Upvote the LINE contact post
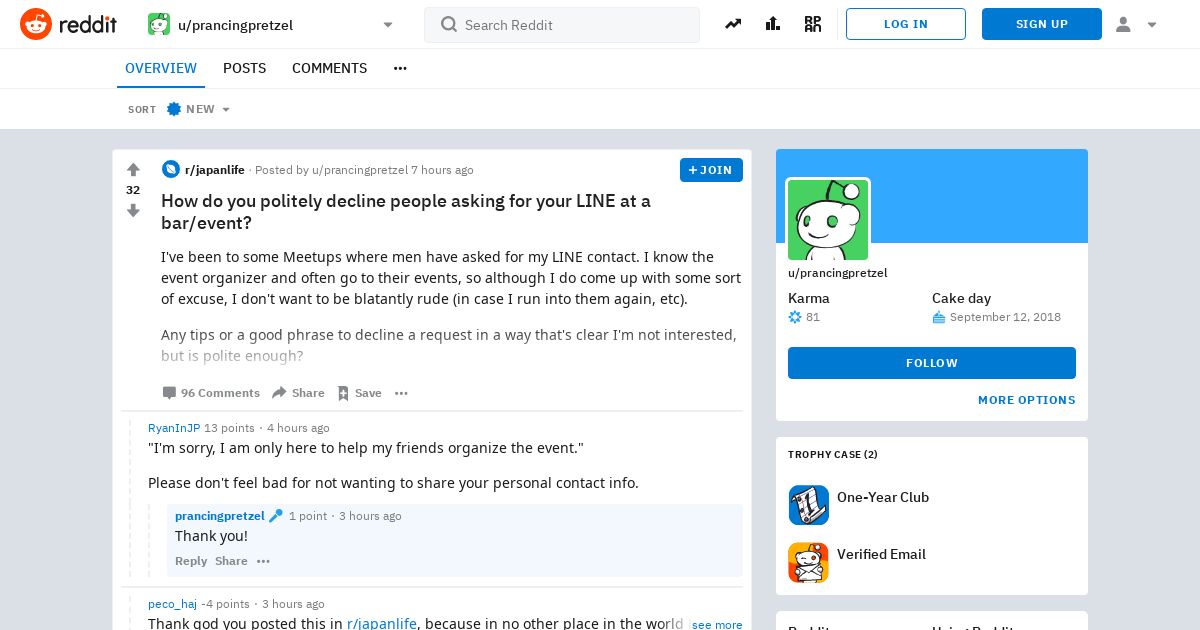The height and width of the screenshot is (630, 1200). (x=133, y=170)
